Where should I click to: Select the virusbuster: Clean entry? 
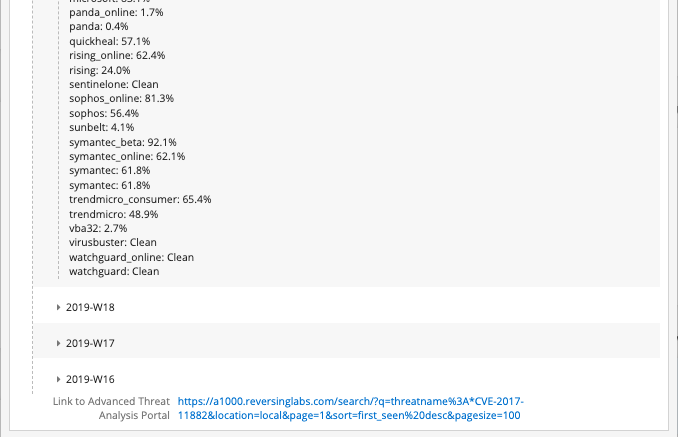pos(113,243)
